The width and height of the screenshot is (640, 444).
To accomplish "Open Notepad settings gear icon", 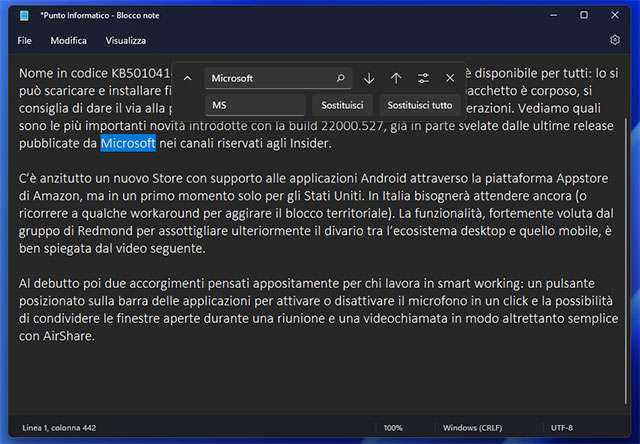I will 615,40.
